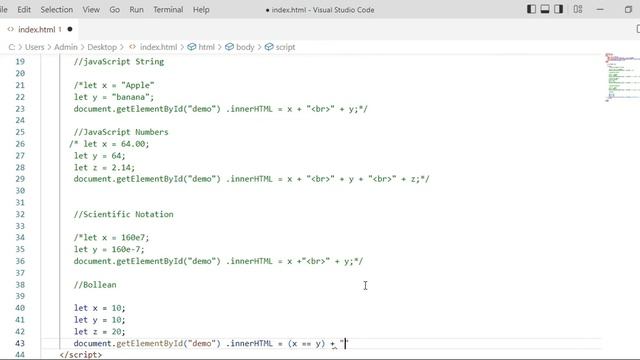Click the '/*let x = "Apple"' line
Image resolution: width=640 pixels, height=360 pixels.
click(x=114, y=85)
